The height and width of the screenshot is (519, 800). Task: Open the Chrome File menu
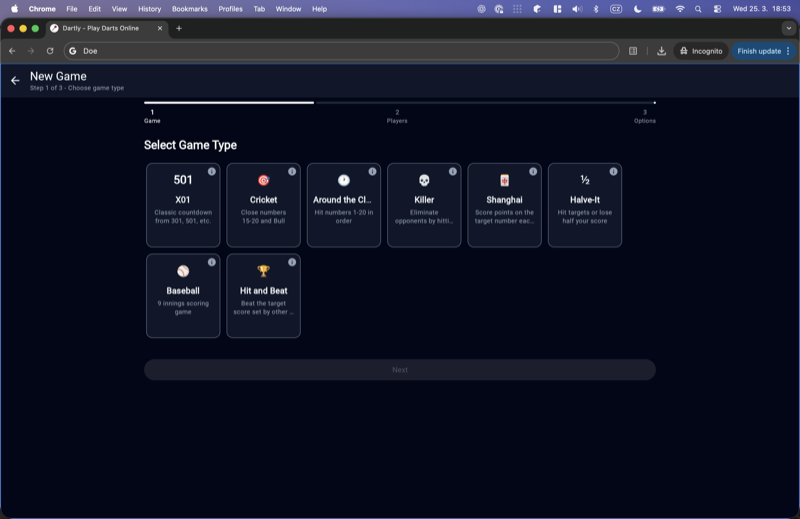coord(72,9)
